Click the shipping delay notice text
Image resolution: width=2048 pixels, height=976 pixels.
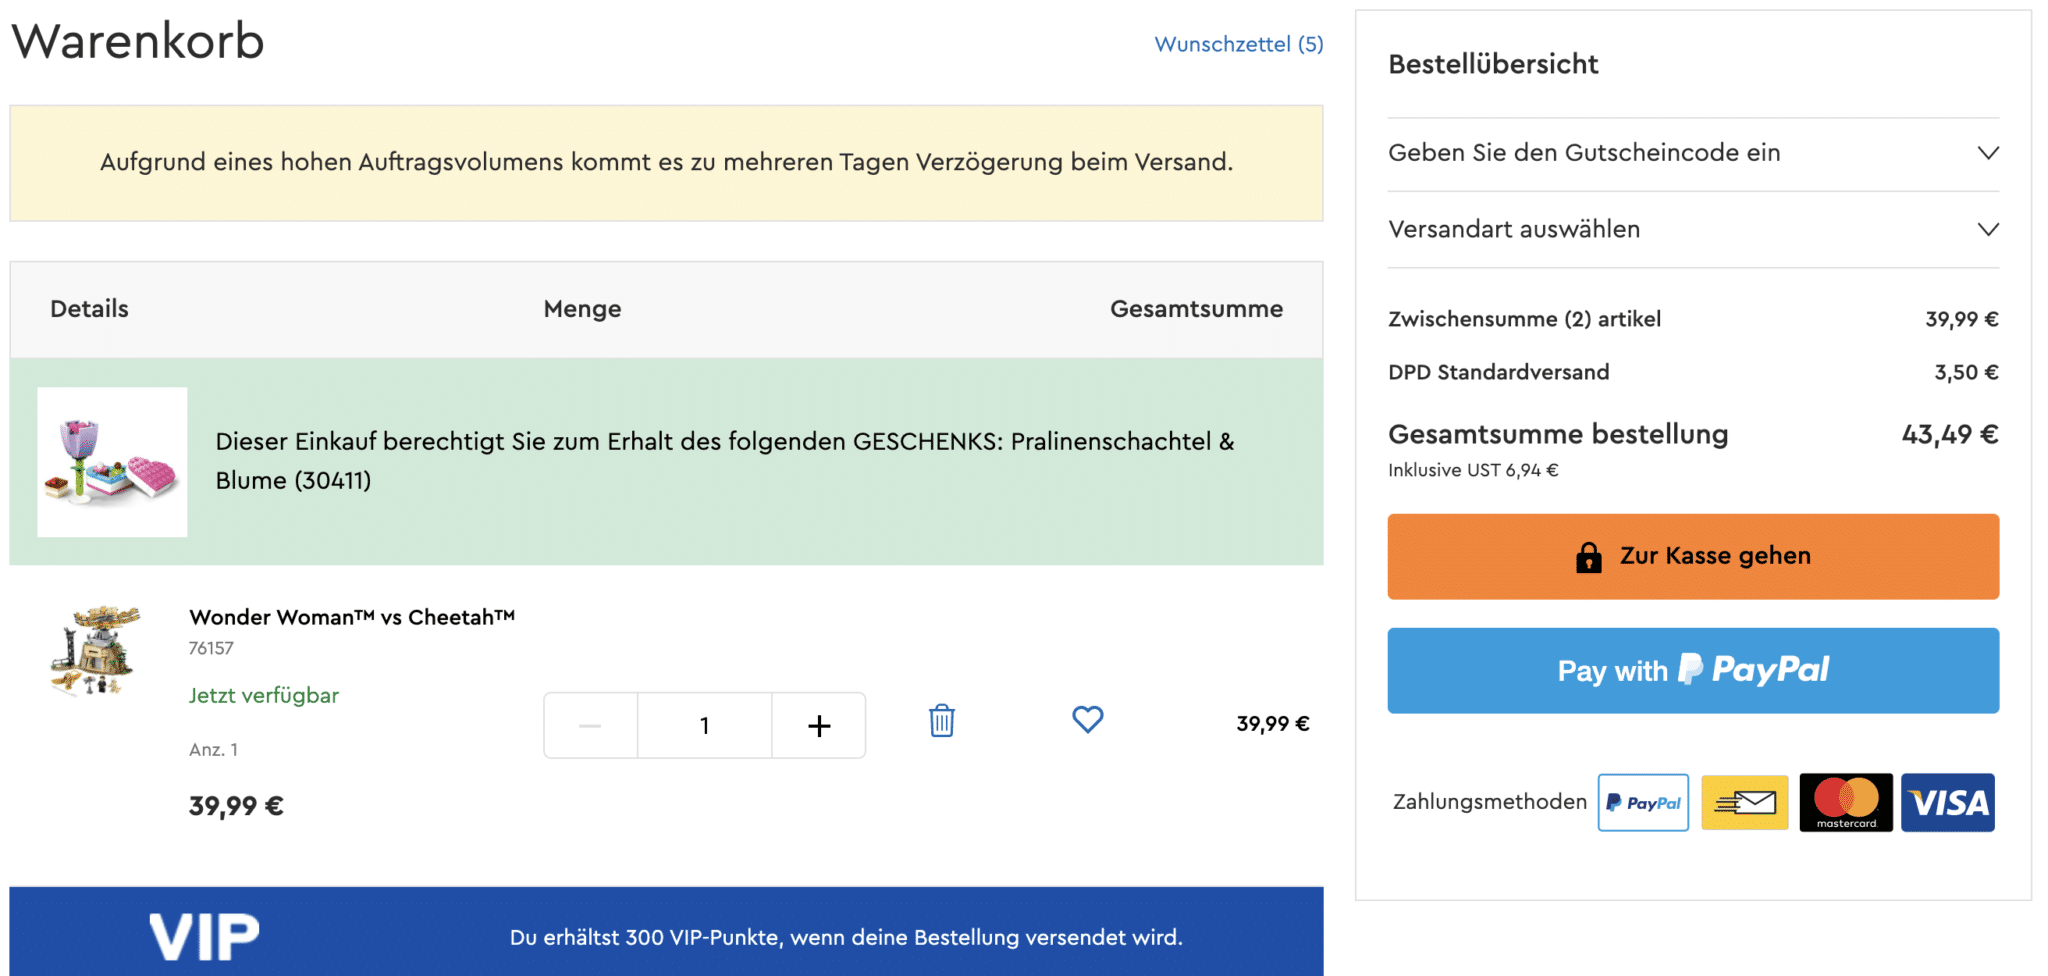click(x=666, y=162)
